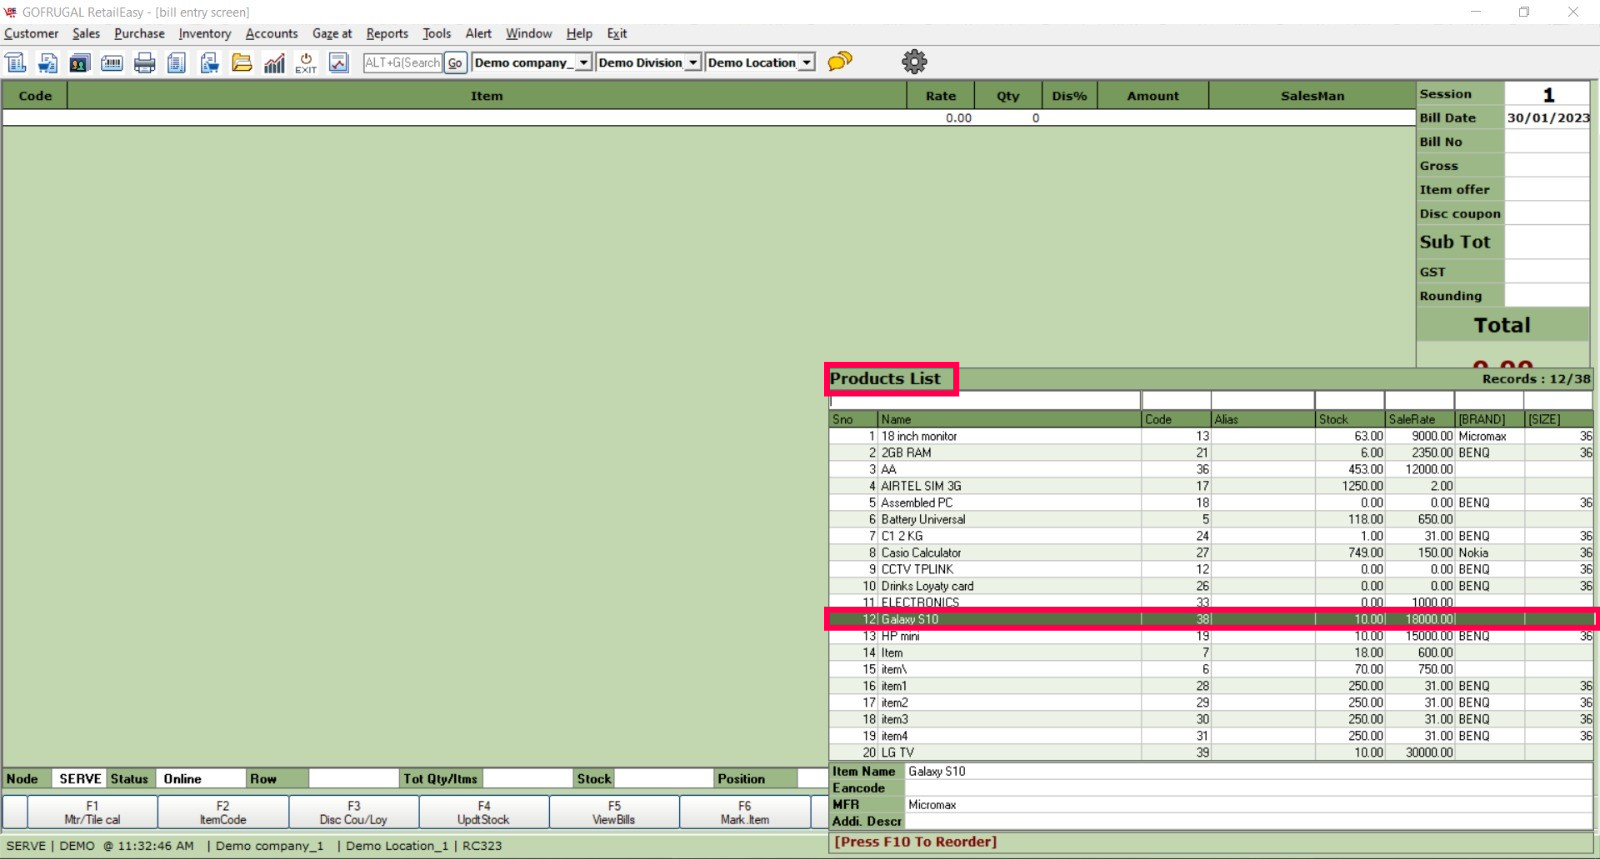Click the Products List name filter field
This screenshot has height=859, width=1600.
click(985, 401)
